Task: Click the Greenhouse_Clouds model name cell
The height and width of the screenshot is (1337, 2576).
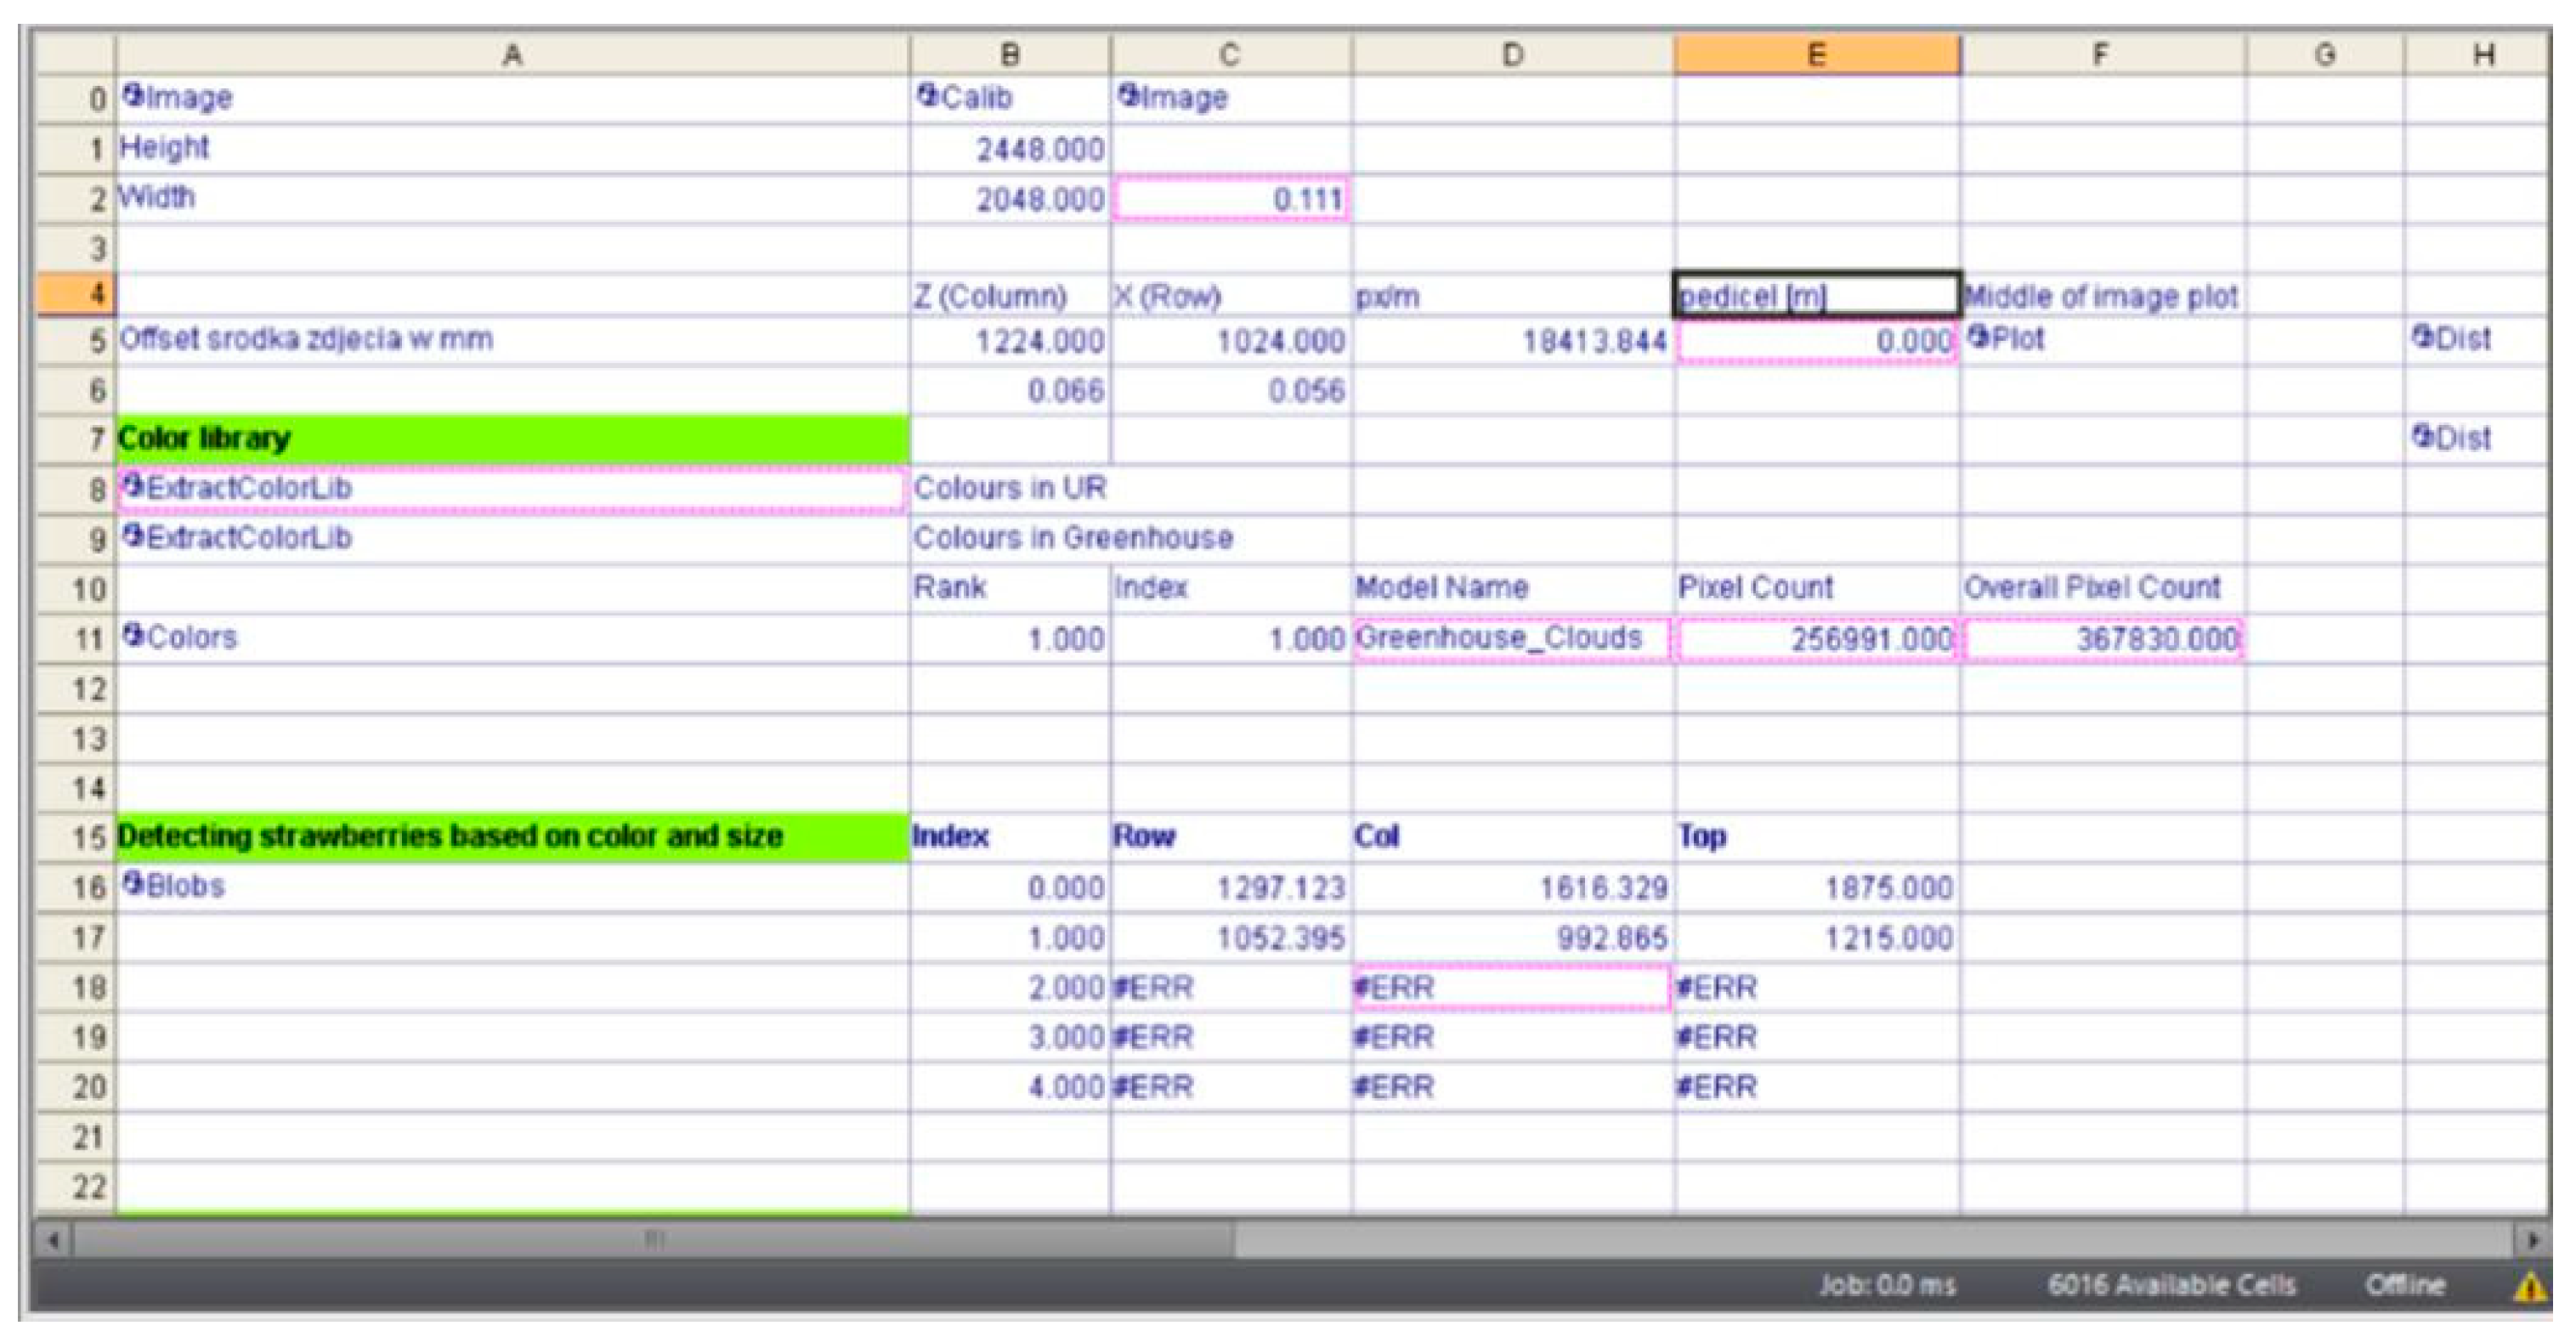Action: [1511, 638]
